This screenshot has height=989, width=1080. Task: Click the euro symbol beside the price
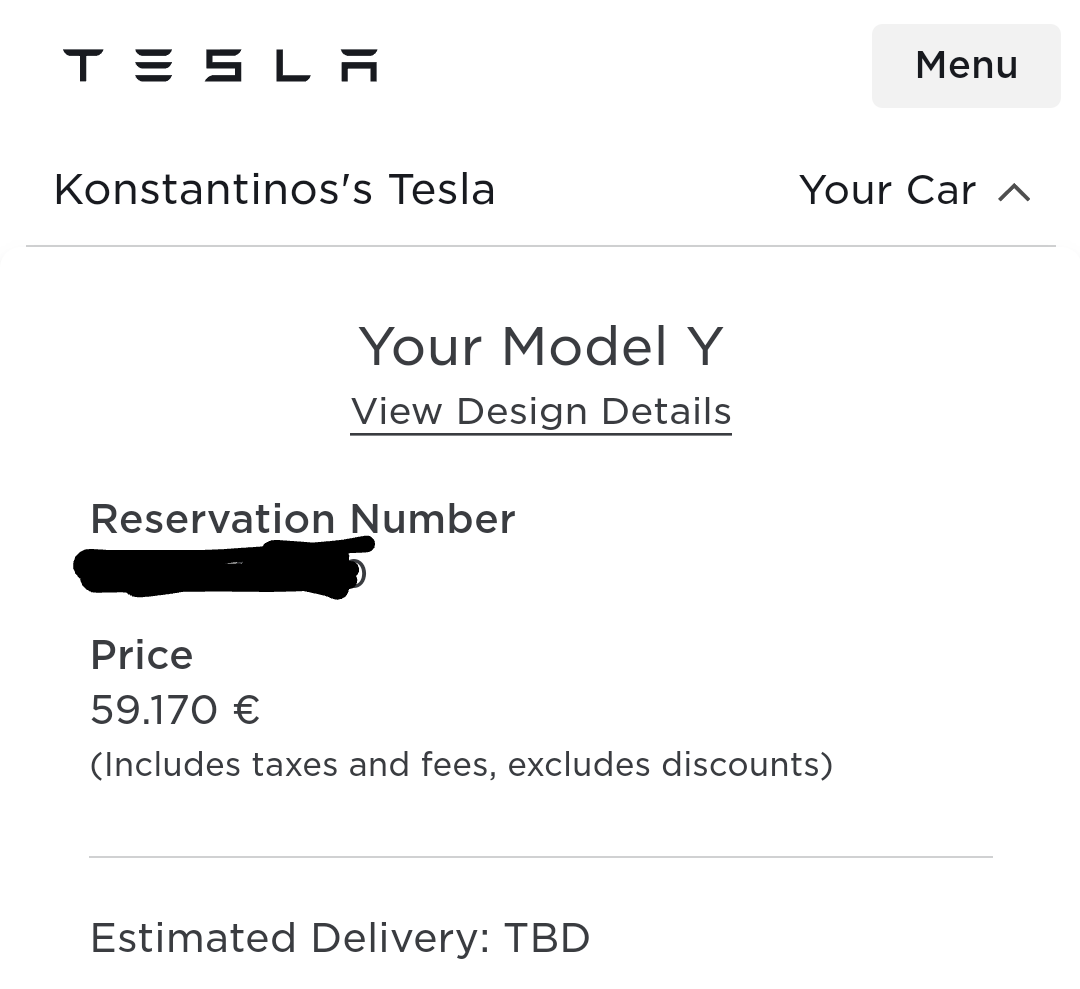(x=246, y=711)
